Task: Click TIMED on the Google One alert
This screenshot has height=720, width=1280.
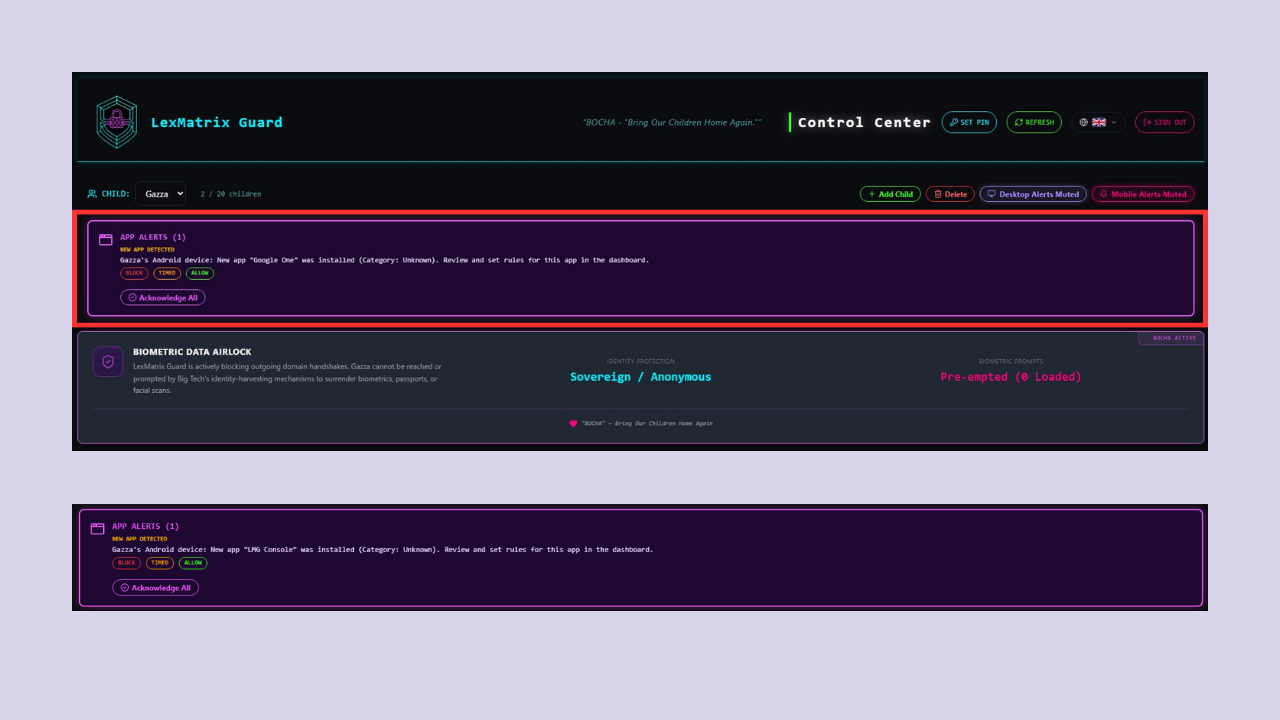Action: point(167,273)
